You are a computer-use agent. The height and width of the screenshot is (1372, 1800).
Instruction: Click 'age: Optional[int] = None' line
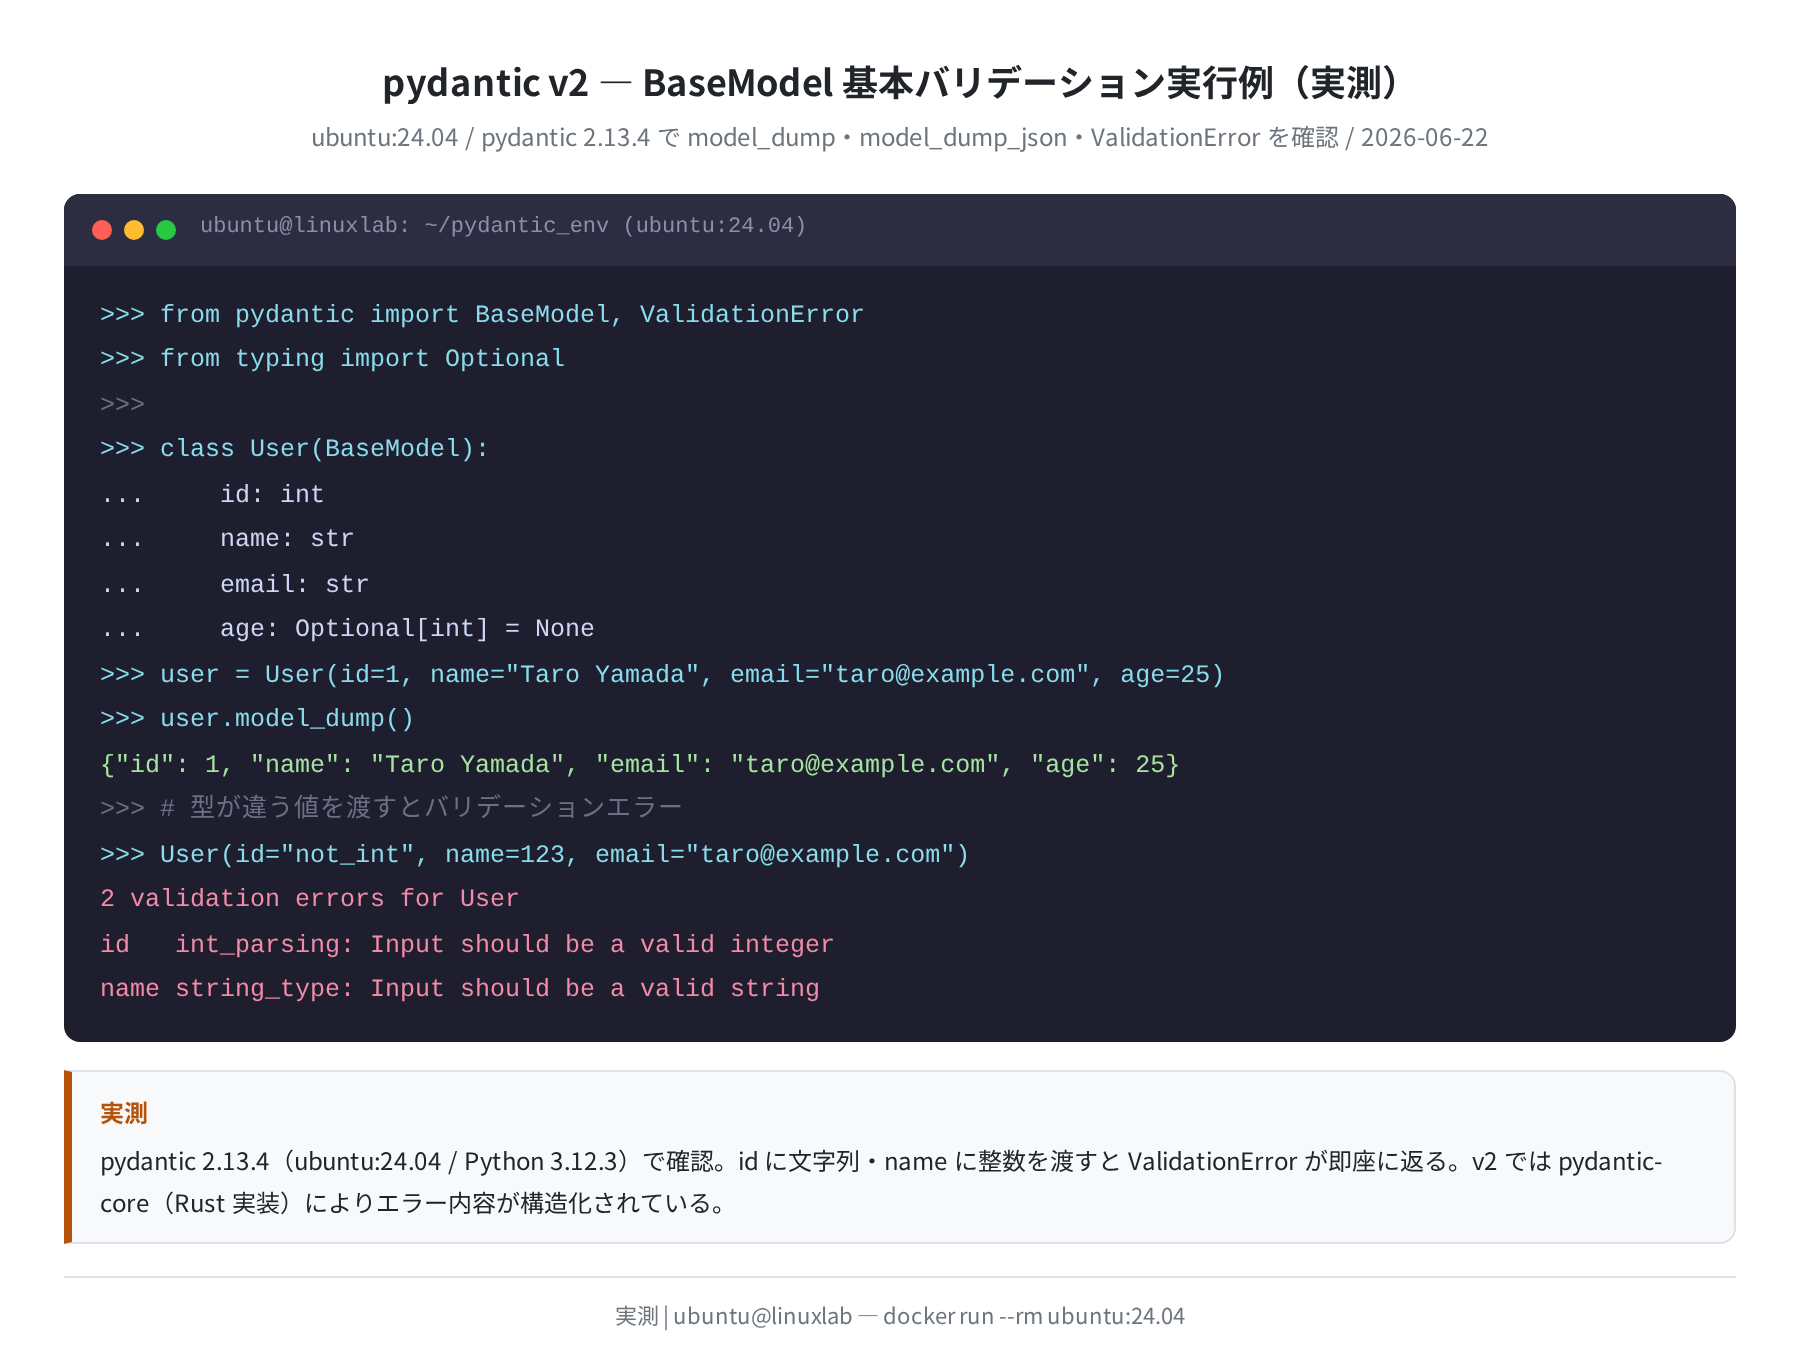(x=347, y=628)
